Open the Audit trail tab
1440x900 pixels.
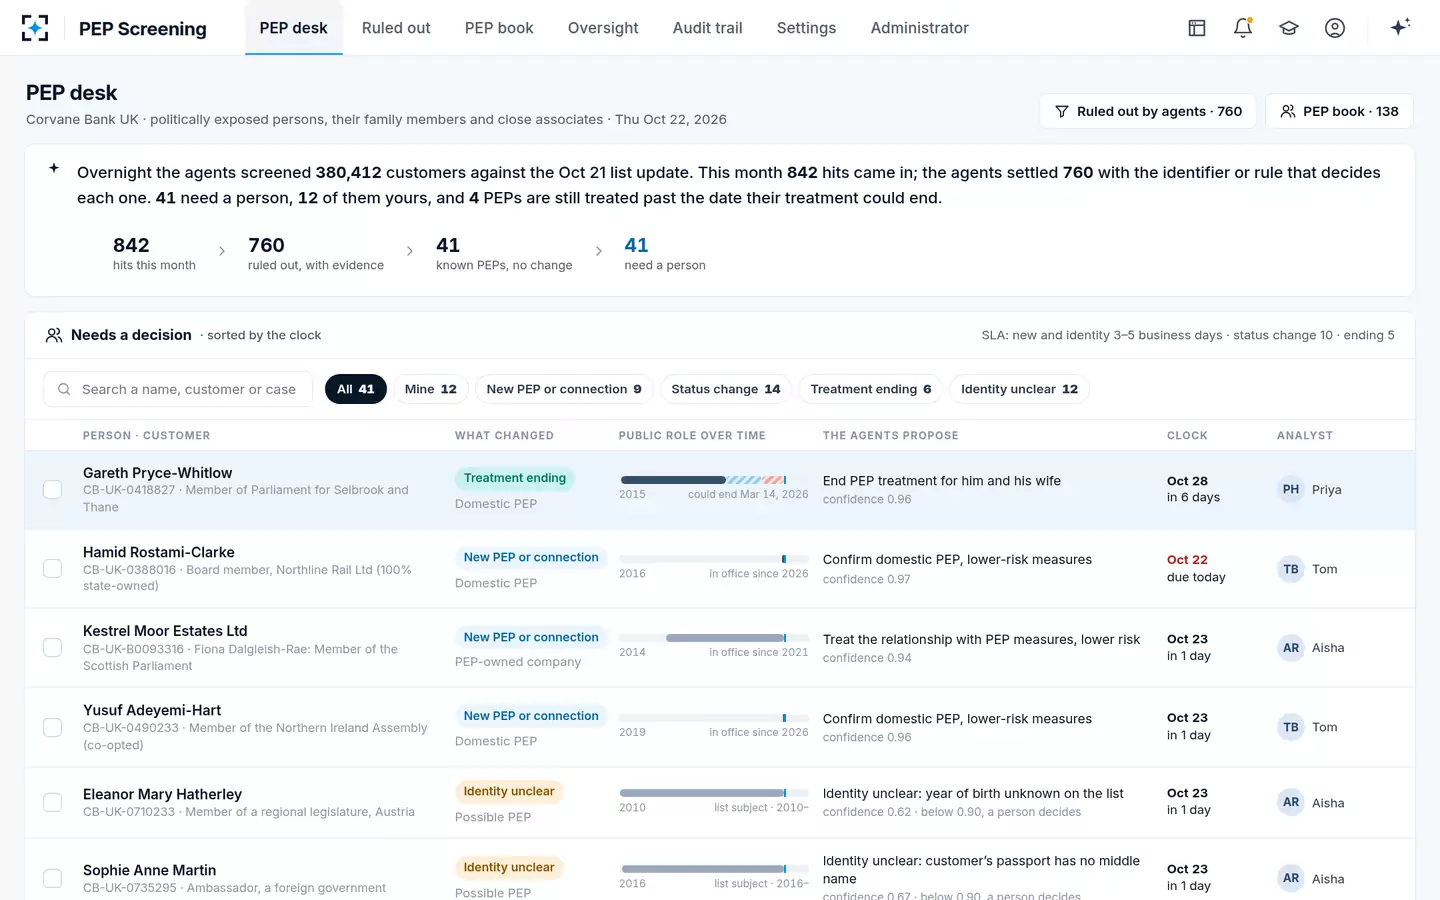click(708, 28)
